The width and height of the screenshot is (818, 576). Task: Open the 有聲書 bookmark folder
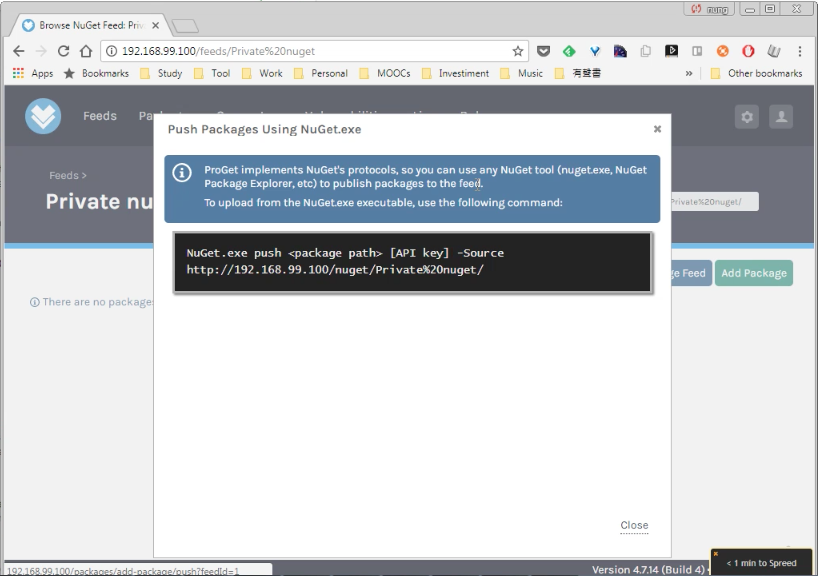click(x=578, y=74)
